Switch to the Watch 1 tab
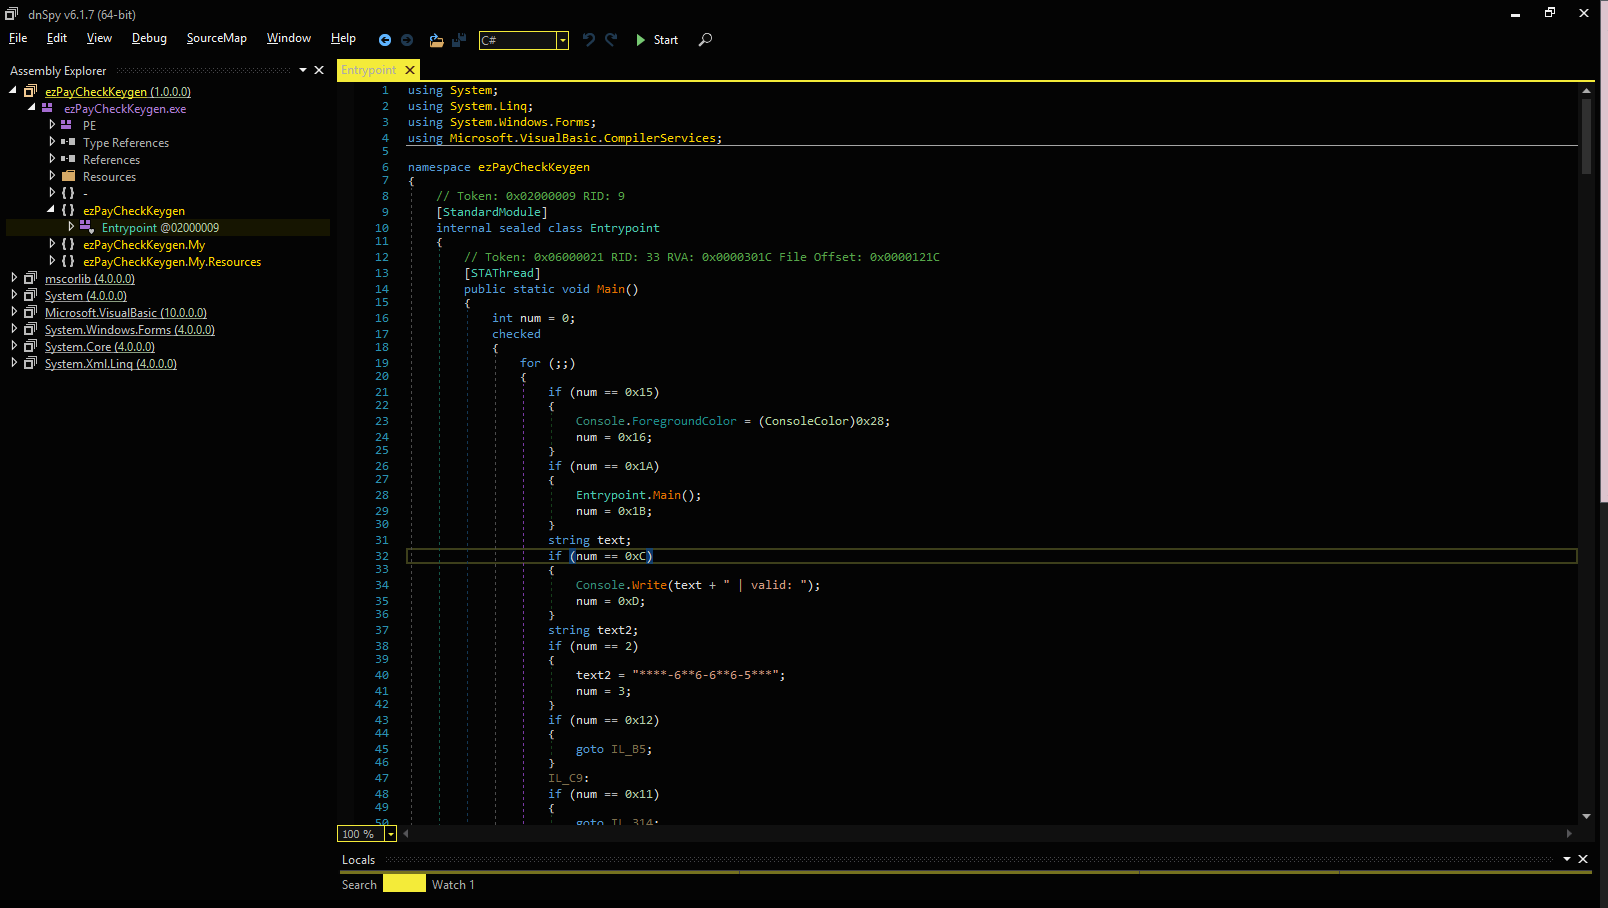 [453, 885]
